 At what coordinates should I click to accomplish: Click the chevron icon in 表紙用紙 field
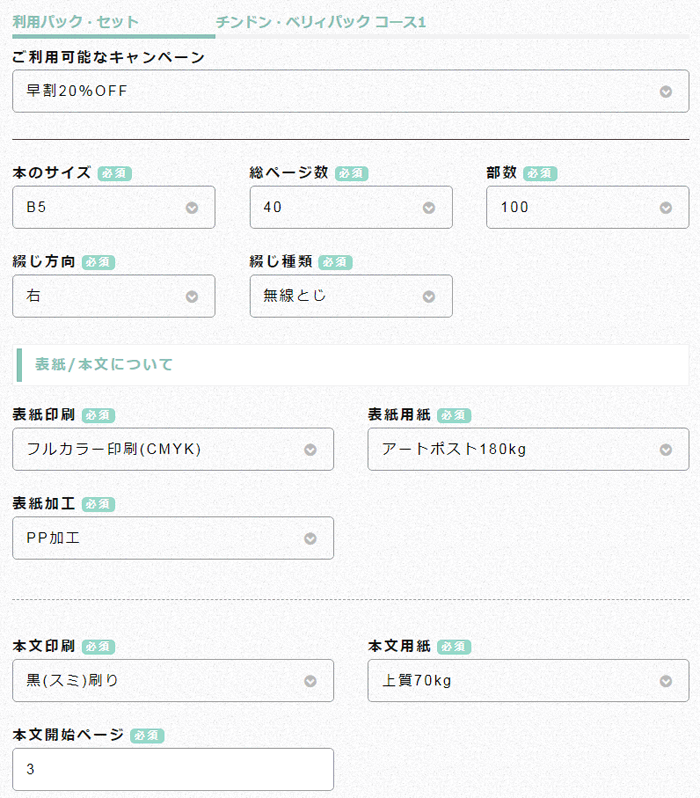click(665, 450)
